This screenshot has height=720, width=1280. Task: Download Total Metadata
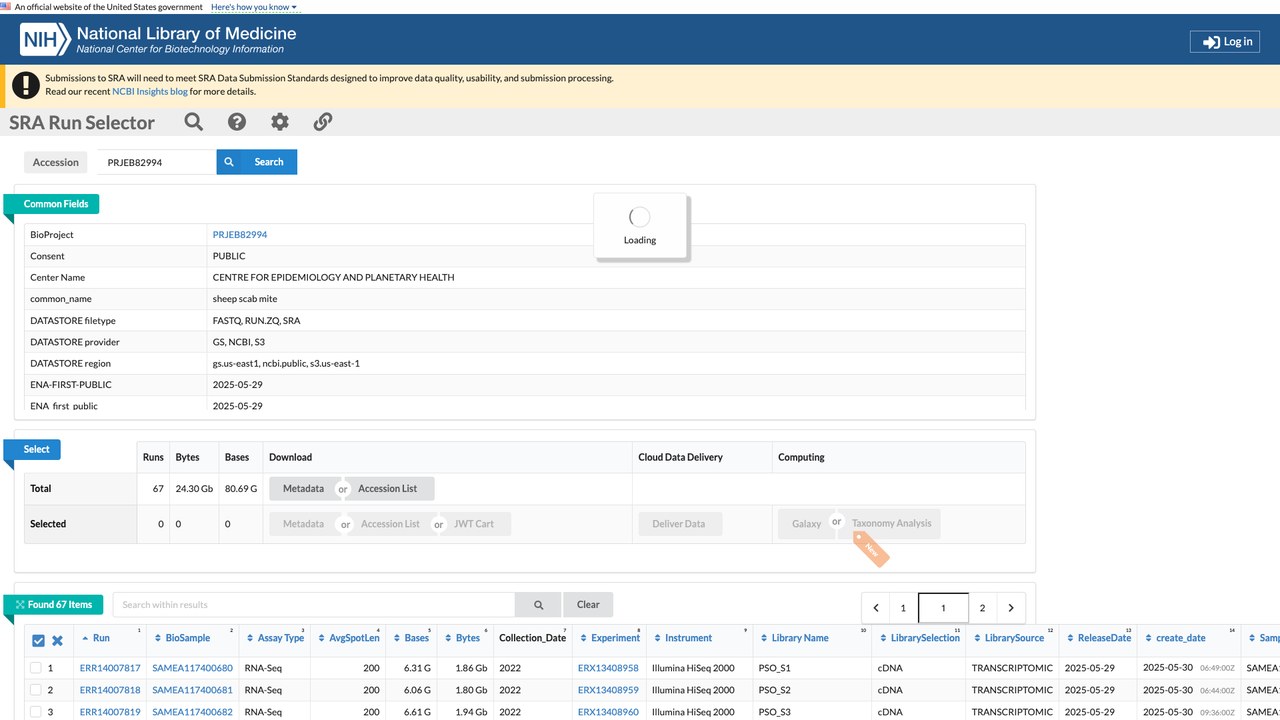click(x=303, y=489)
